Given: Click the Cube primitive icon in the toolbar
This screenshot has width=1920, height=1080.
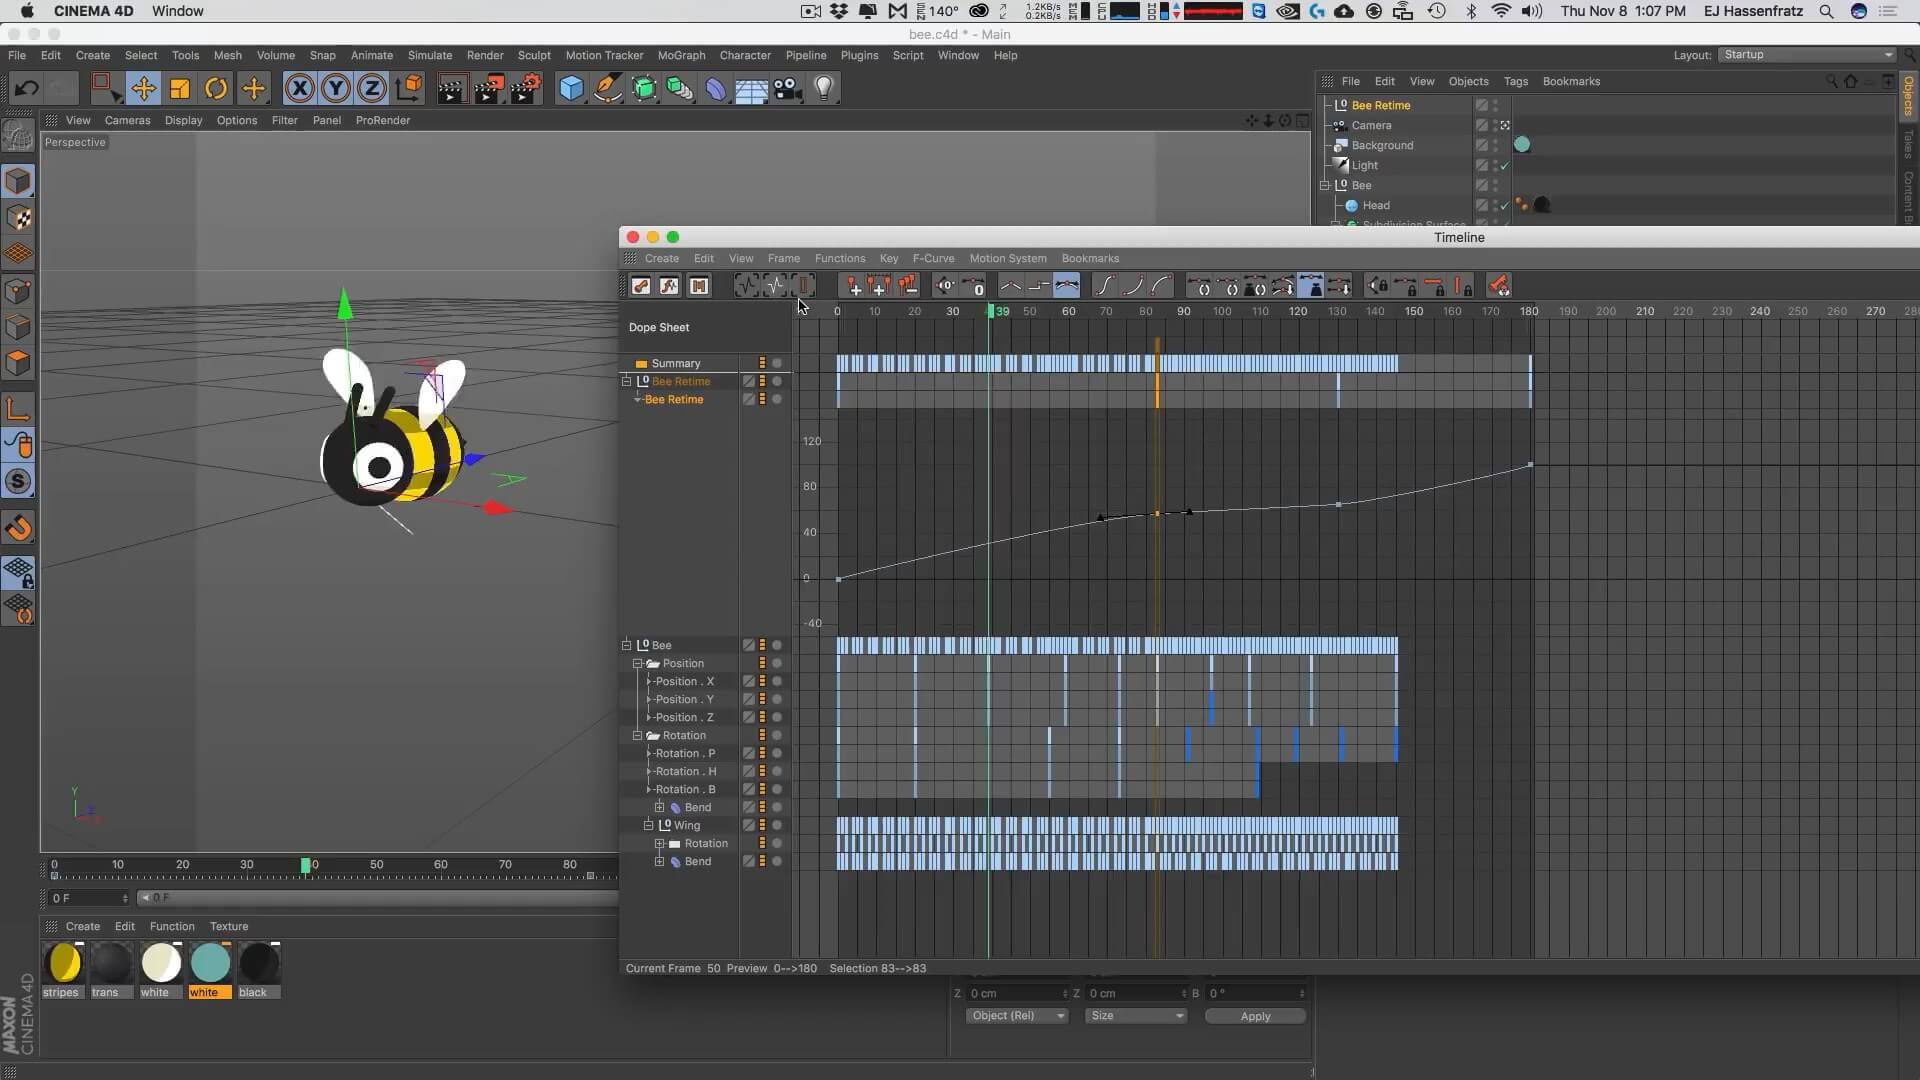Looking at the screenshot, I should point(571,89).
